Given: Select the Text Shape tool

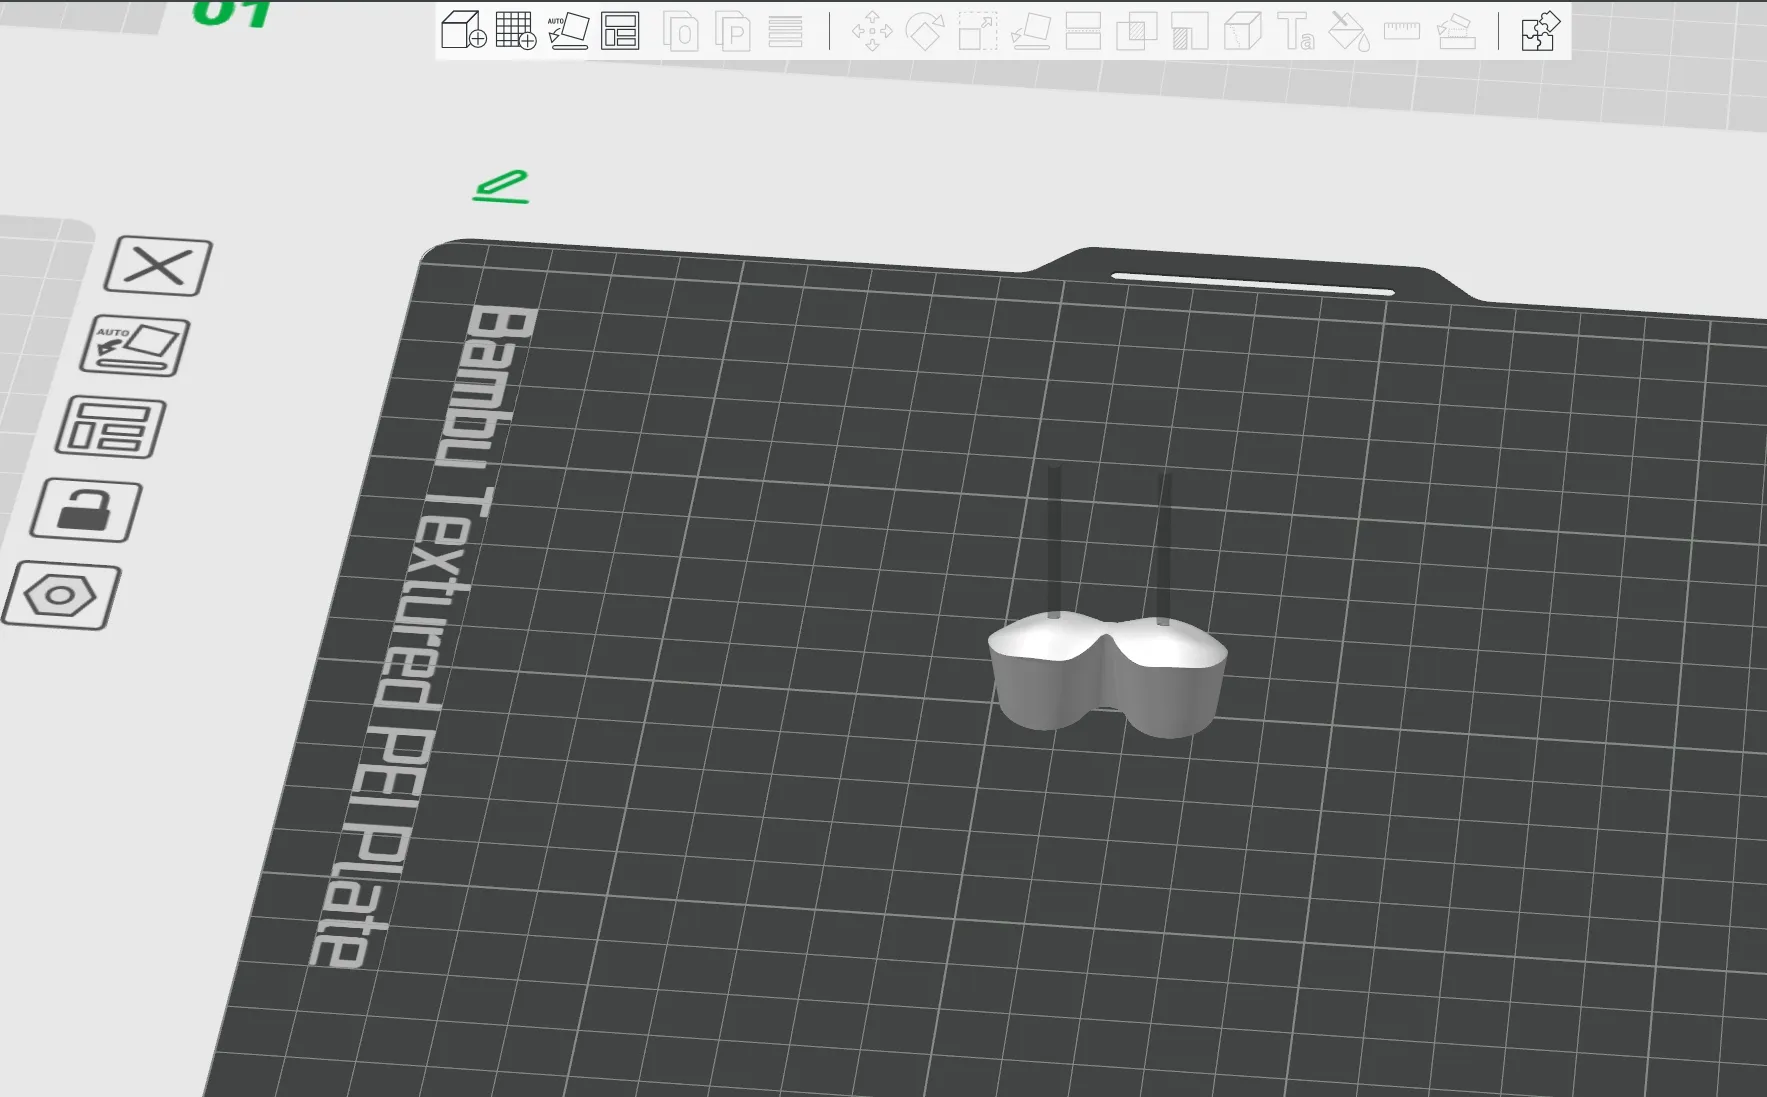Looking at the screenshot, I should [1296, 31].
